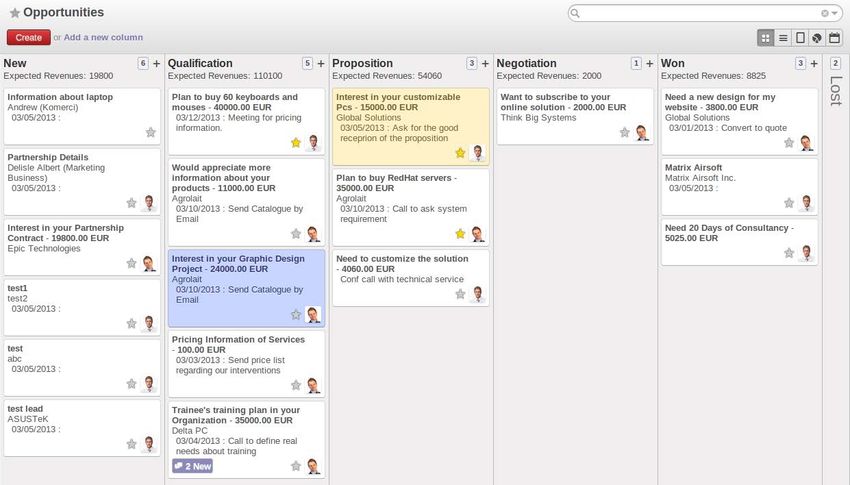Star the Interest in your Graphic Design Project card
Image resolution: width=850 pixels, height=485 pixels.
[x=295, y=314]
